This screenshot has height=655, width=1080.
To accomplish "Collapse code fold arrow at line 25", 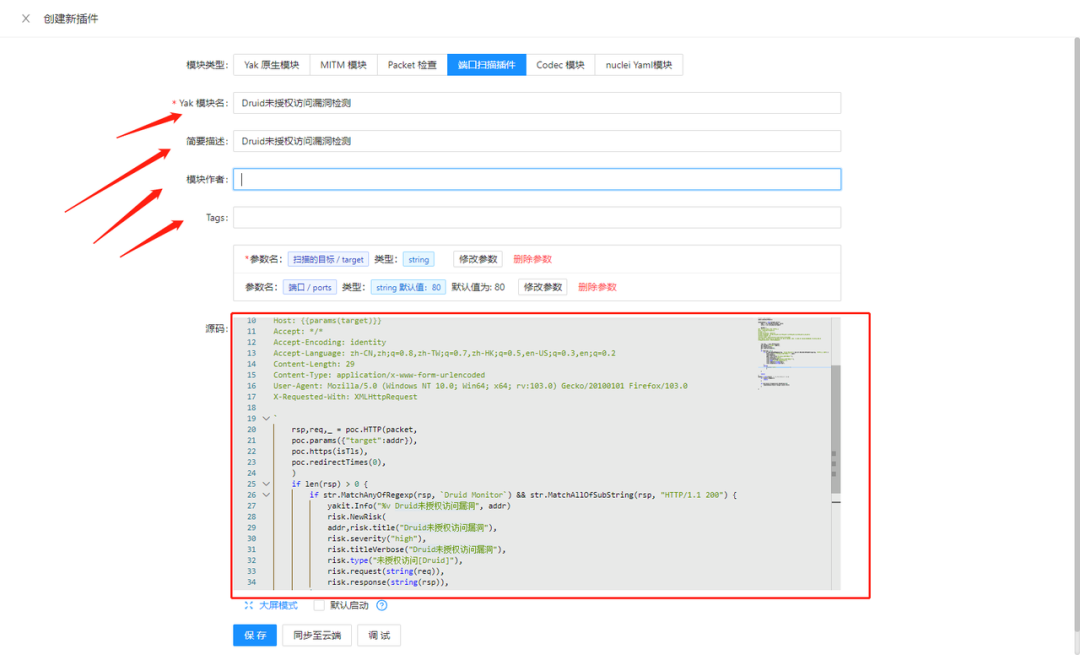I will pyautogui.click(x=266, y=484).
